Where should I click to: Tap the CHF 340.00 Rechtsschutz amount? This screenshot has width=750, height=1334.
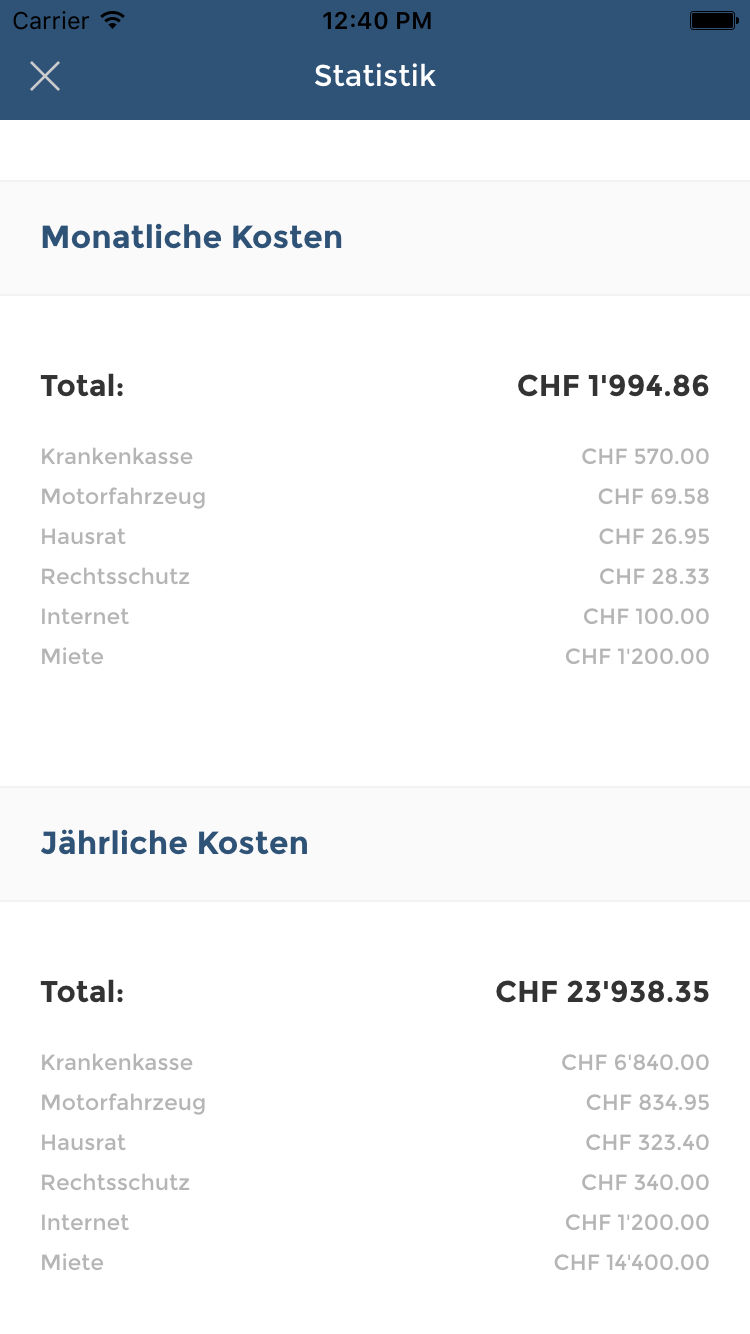coord(645,1183)
